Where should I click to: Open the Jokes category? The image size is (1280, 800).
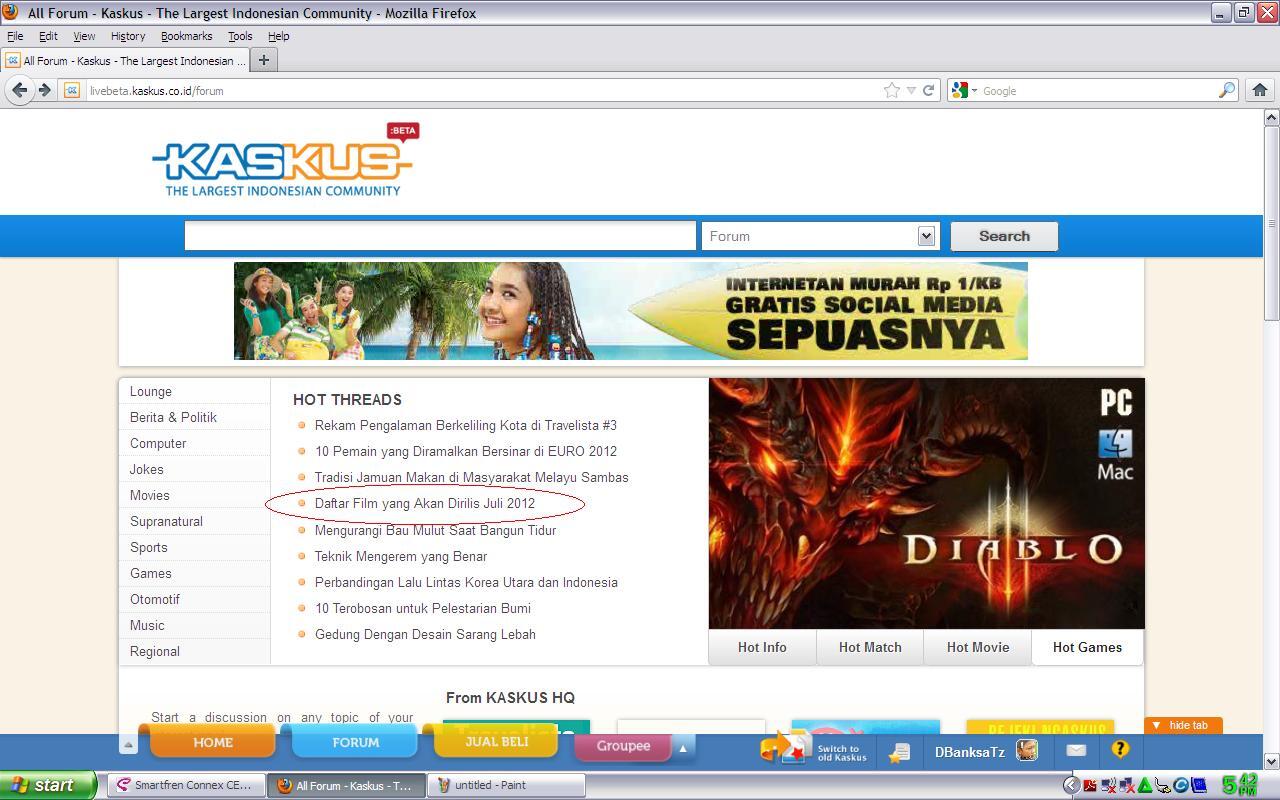(147, 469)
